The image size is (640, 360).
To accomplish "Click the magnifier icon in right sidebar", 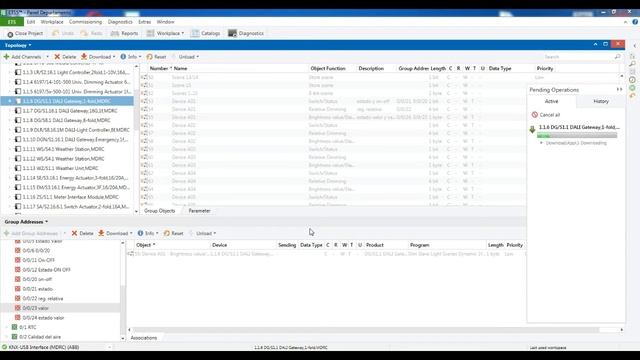I will 632,64.
